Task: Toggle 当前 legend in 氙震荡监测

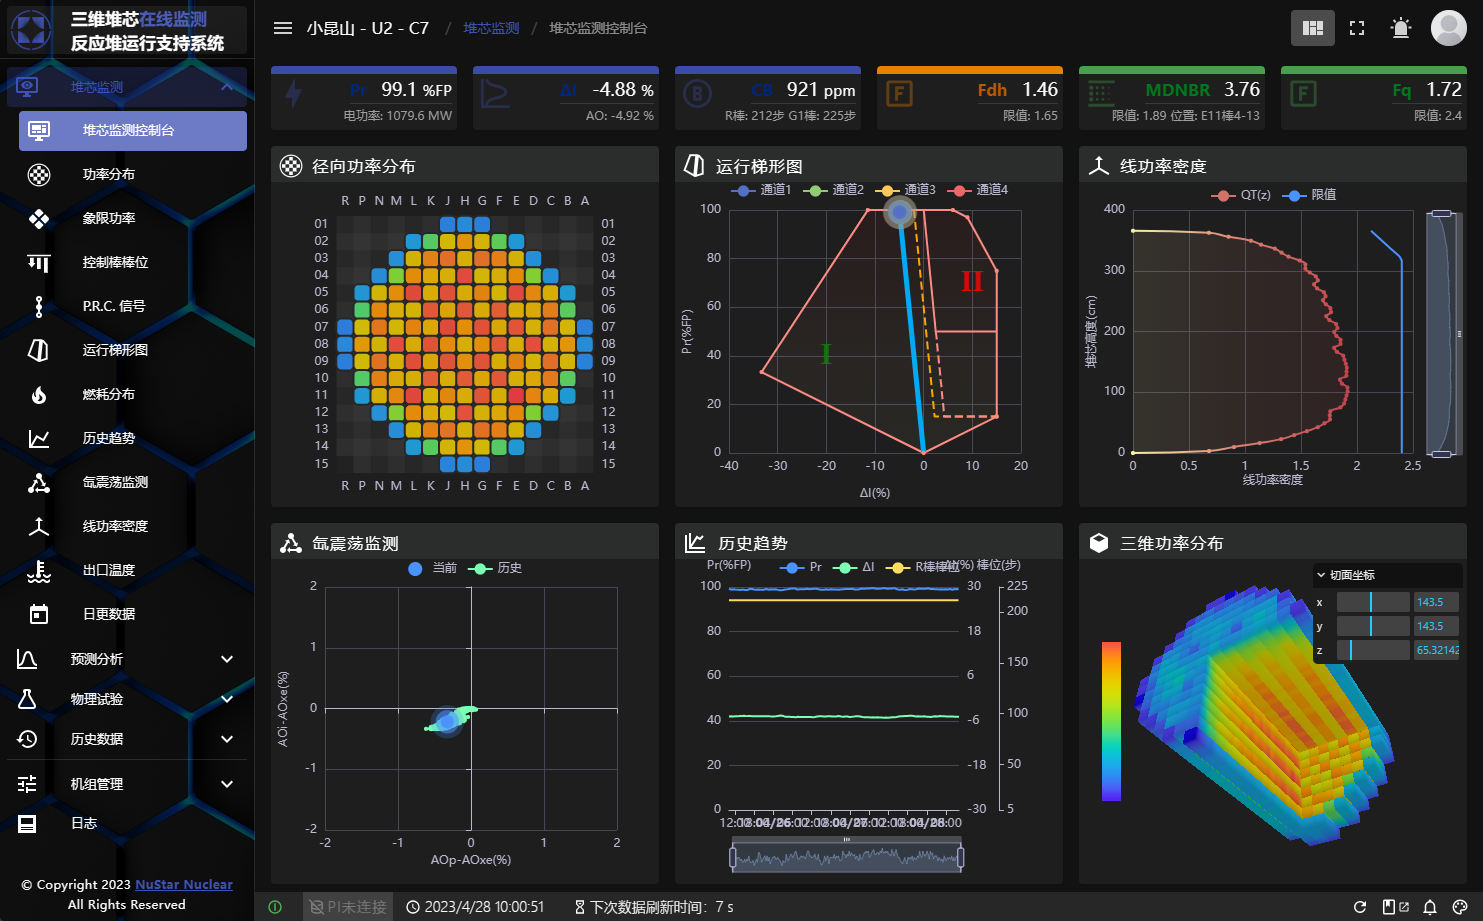Action: [x=432, y=568]
